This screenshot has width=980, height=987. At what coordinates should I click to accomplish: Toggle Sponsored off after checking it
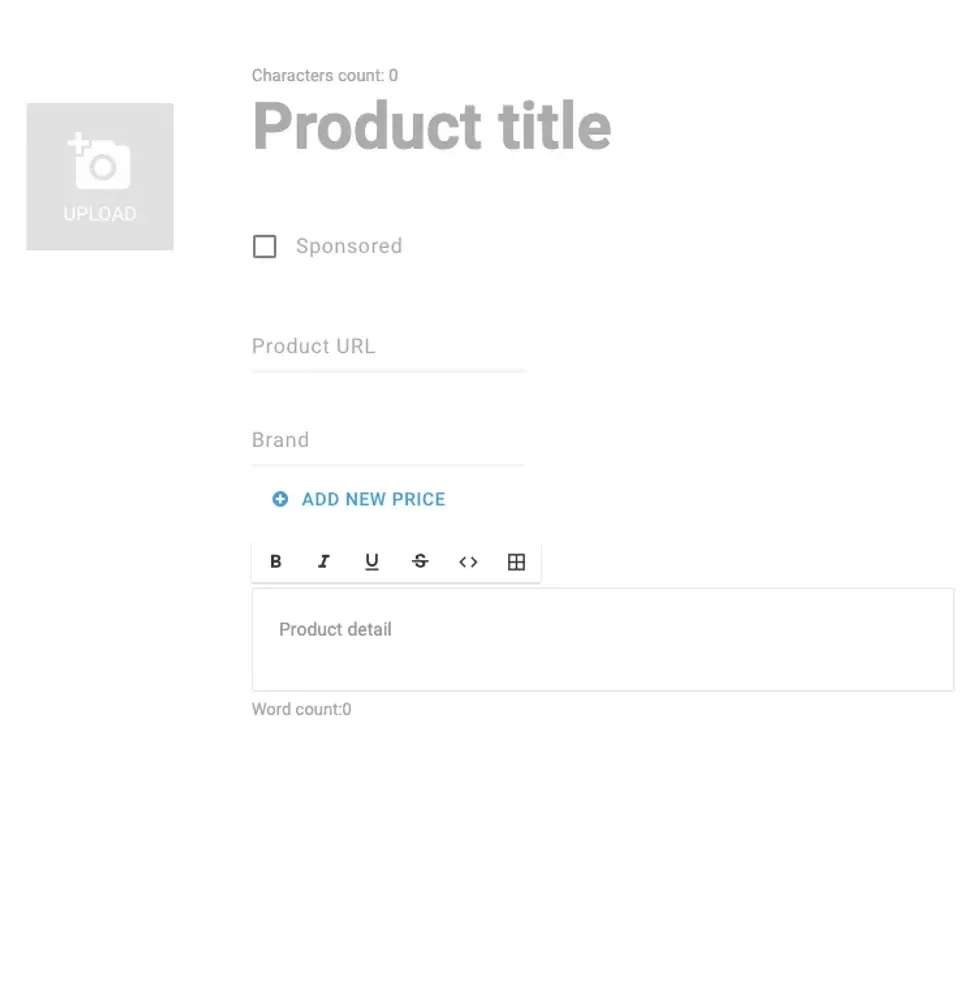pos(264,246)
